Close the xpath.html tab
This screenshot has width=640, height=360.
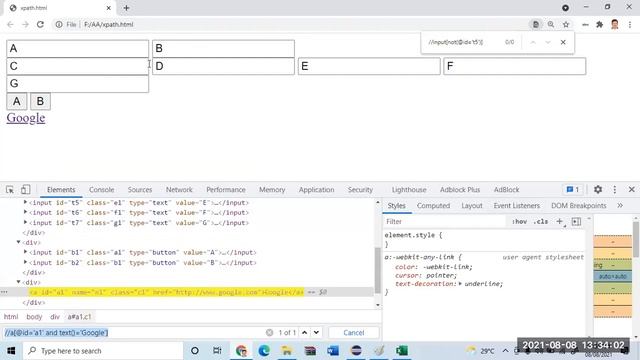tap(109, 8)
